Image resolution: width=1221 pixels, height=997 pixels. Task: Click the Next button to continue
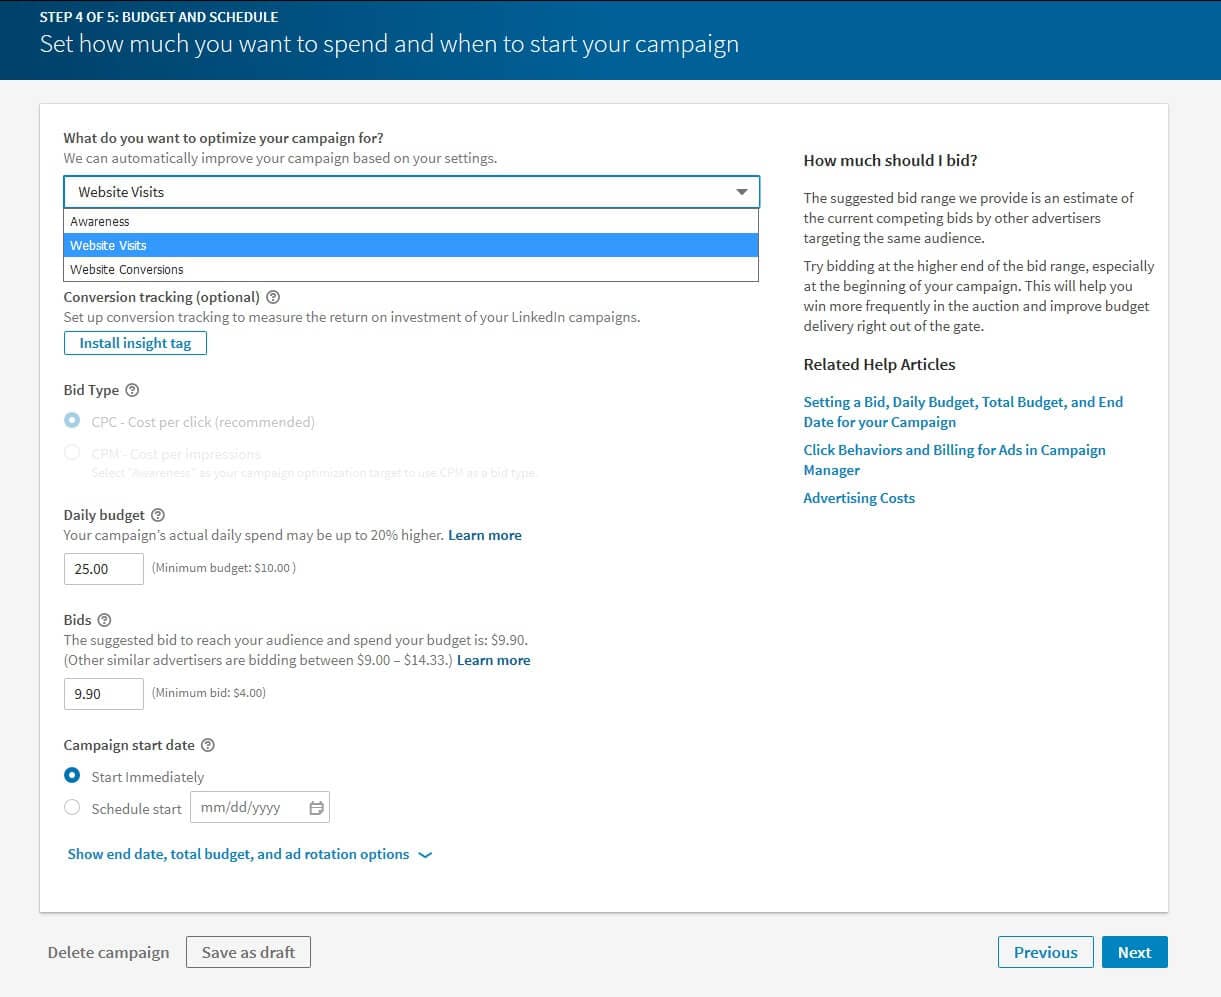pos(1134,951)
